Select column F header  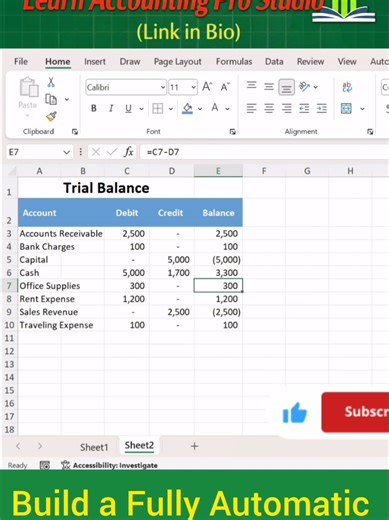click(x=264, y=171)
